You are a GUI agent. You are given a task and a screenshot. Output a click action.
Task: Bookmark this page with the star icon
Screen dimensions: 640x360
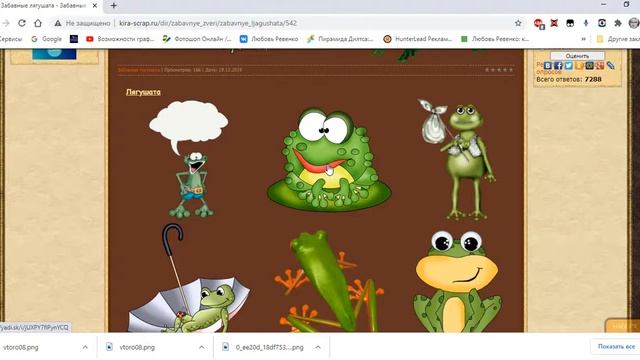click(518, 23)
